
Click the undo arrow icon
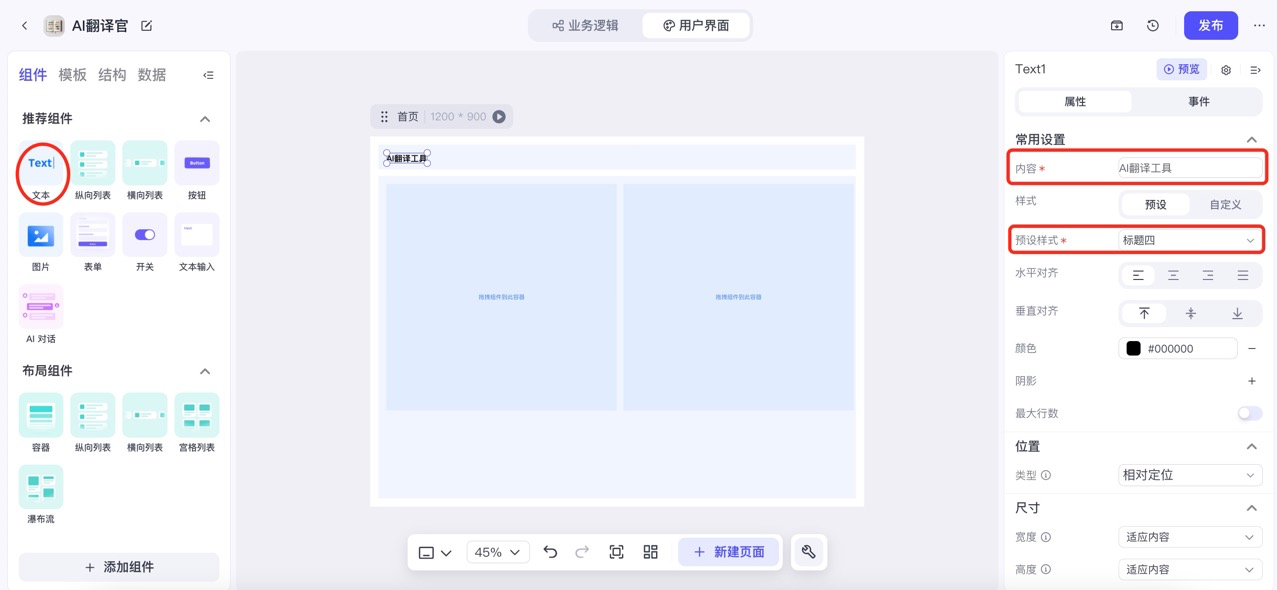(x=551, y=551)
